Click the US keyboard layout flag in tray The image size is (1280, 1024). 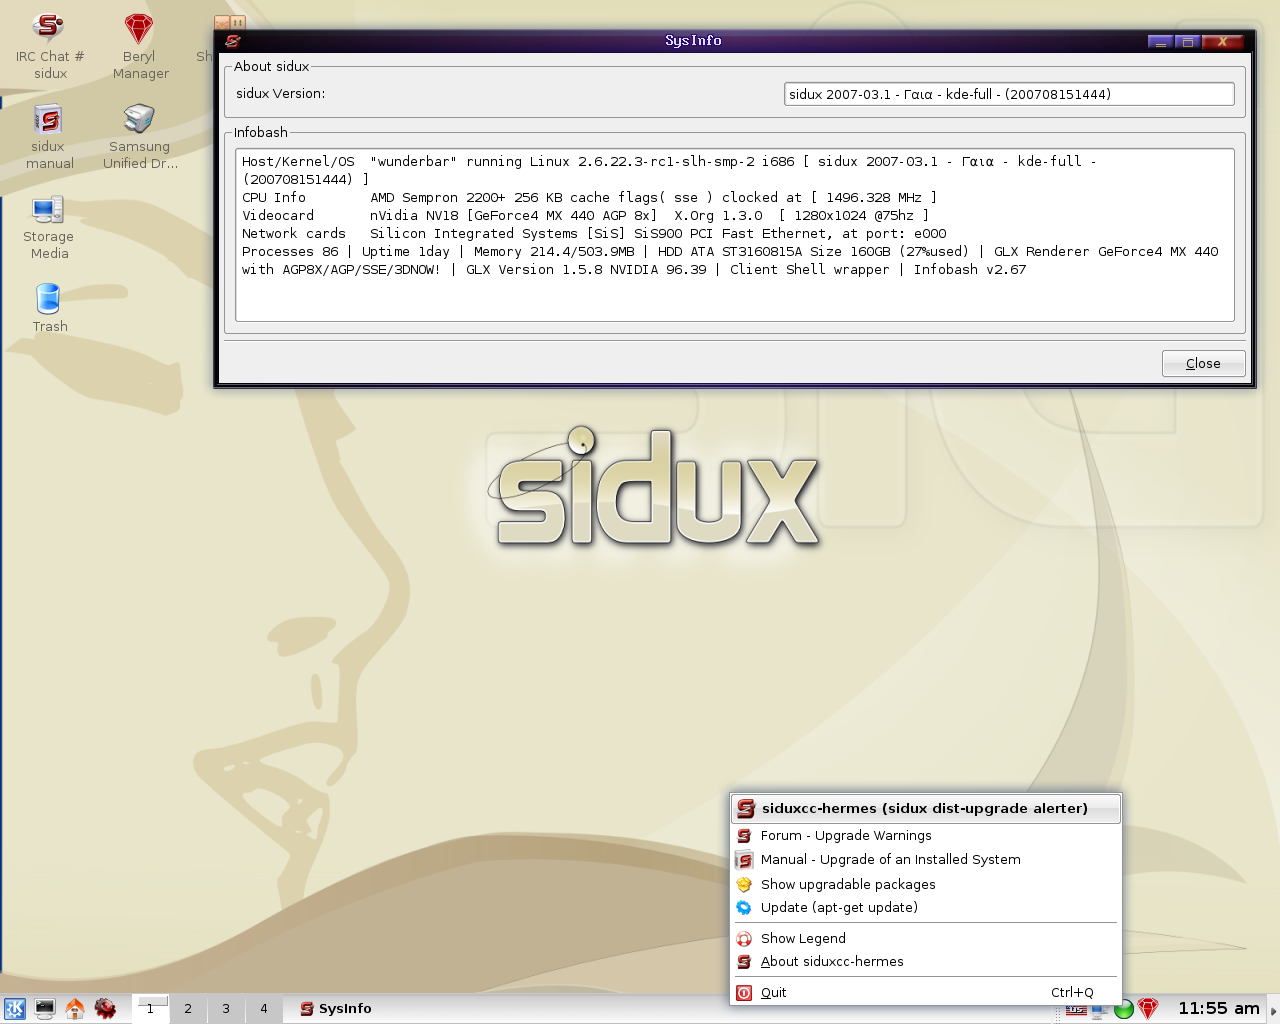point(1076,1010)
